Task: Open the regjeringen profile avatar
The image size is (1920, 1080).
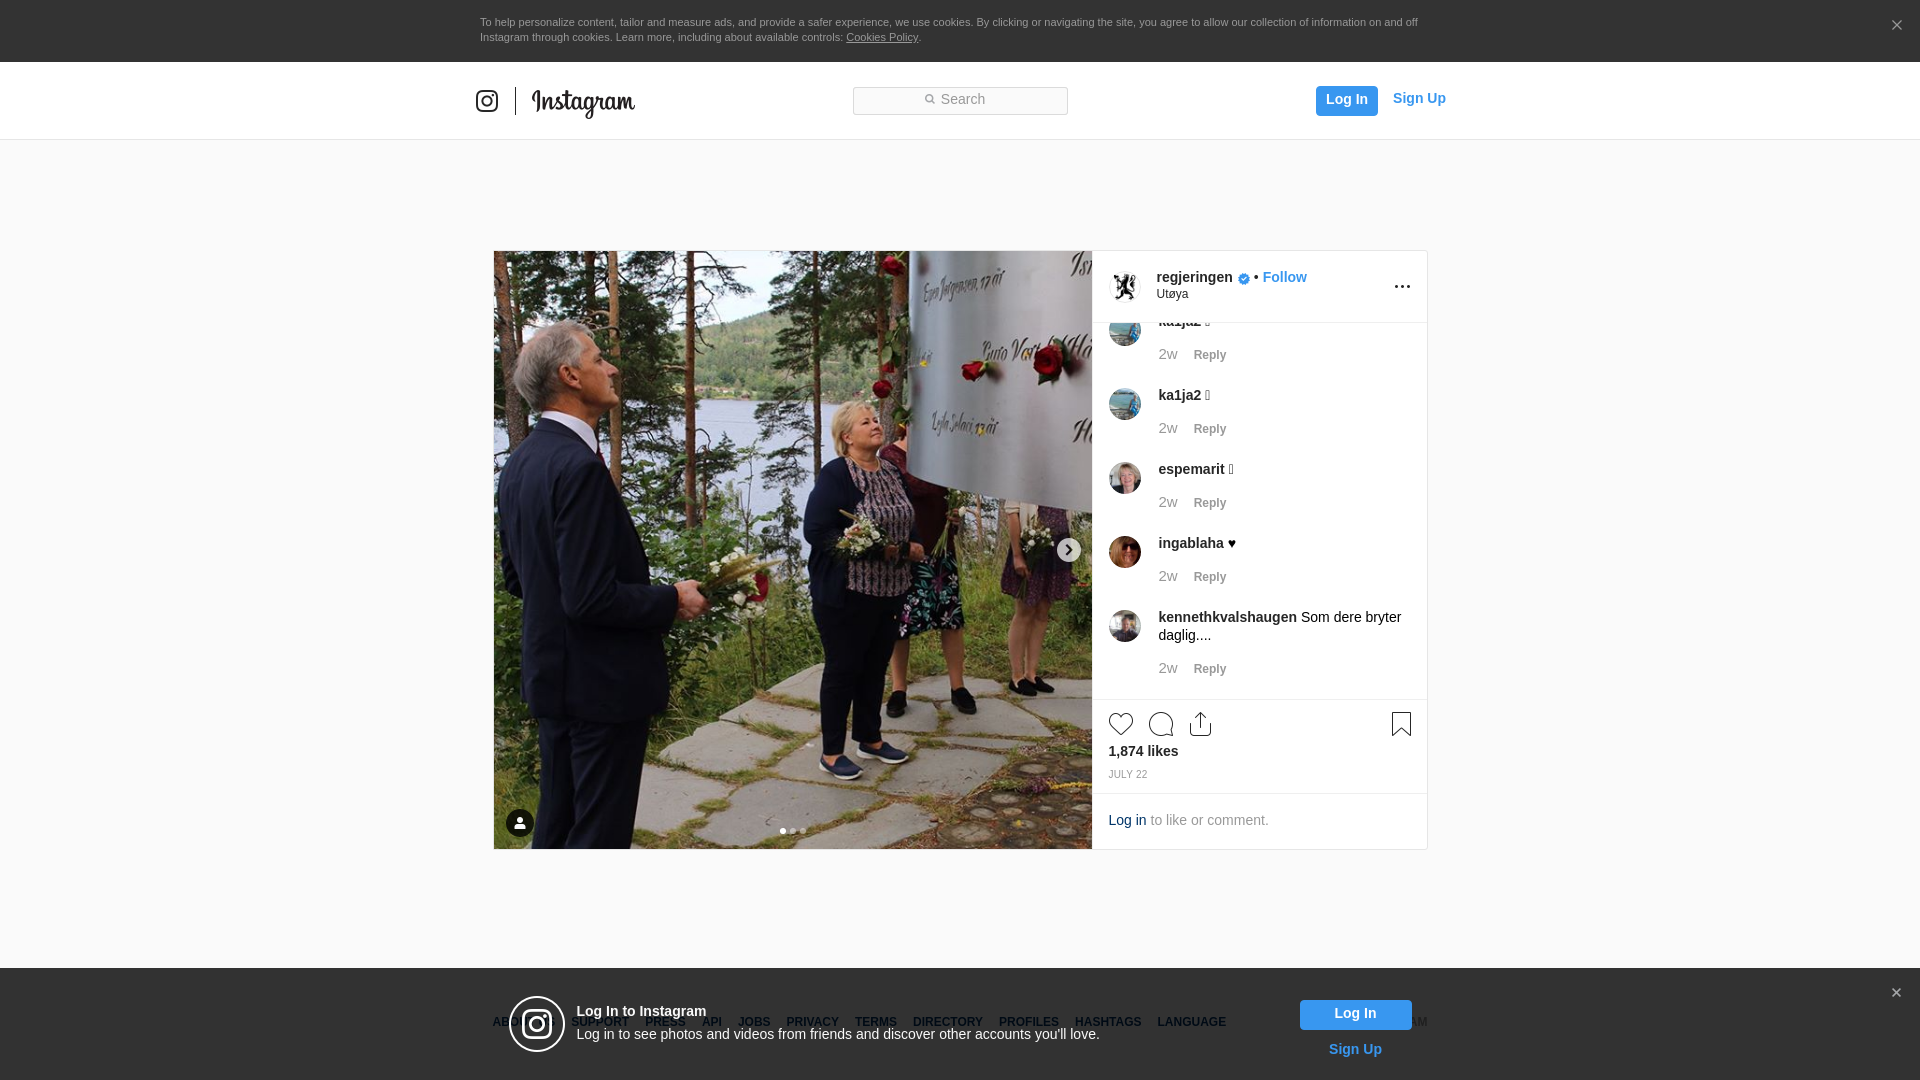Action: pyautogui.click(x=1125, y=287)
